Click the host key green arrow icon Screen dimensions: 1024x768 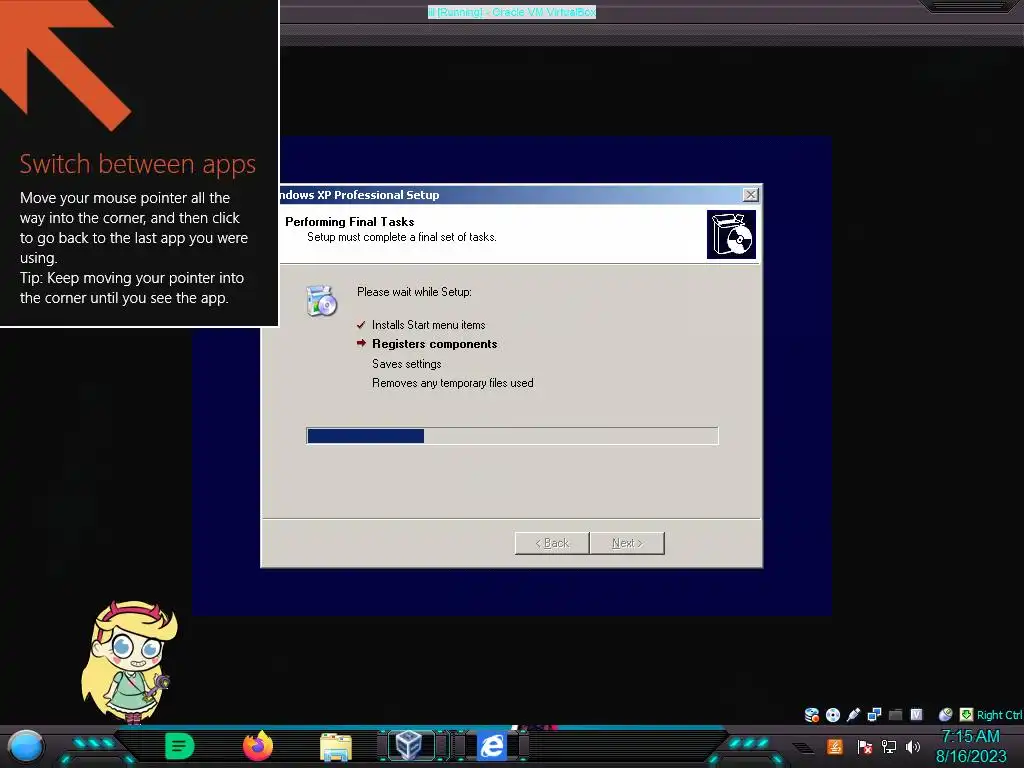967,715
